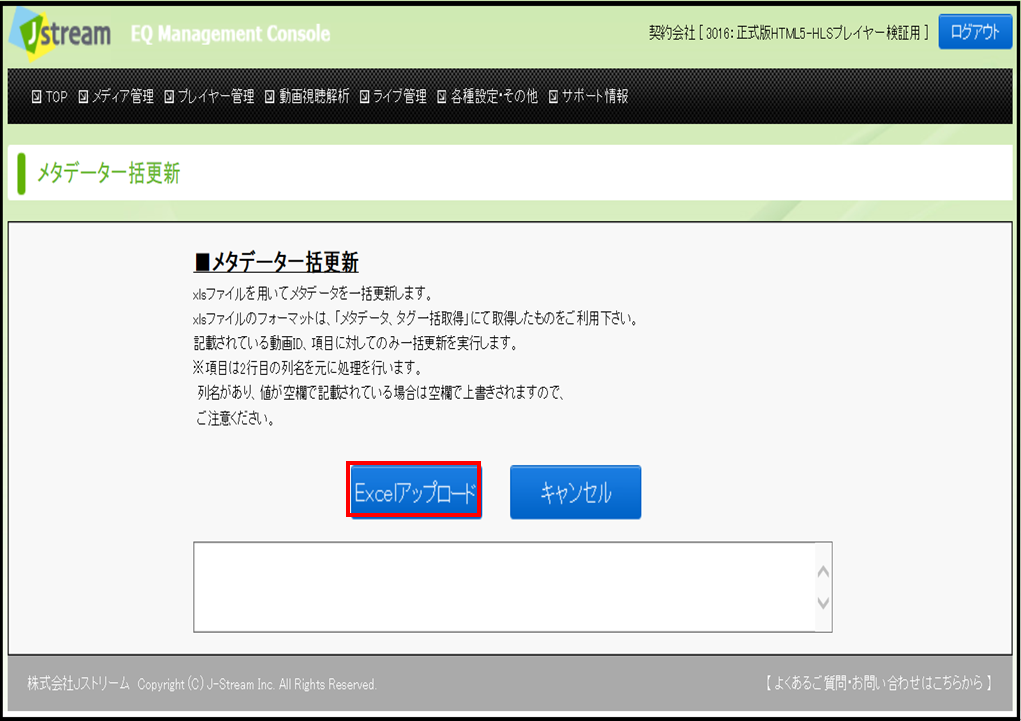1021x721 pixels.
Task: Click the small icon beside TOP
Action: tap(37, 97)
